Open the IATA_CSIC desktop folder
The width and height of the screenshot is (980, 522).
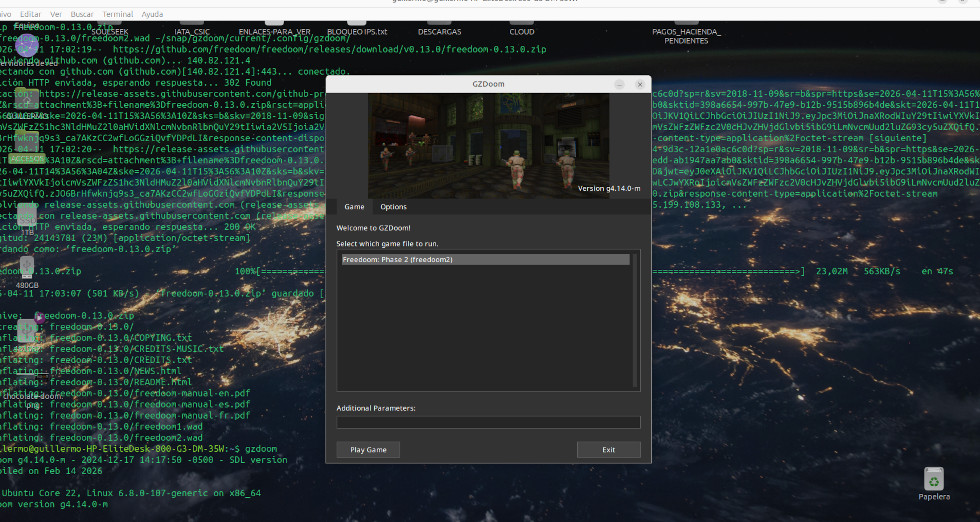coord(190,30)
